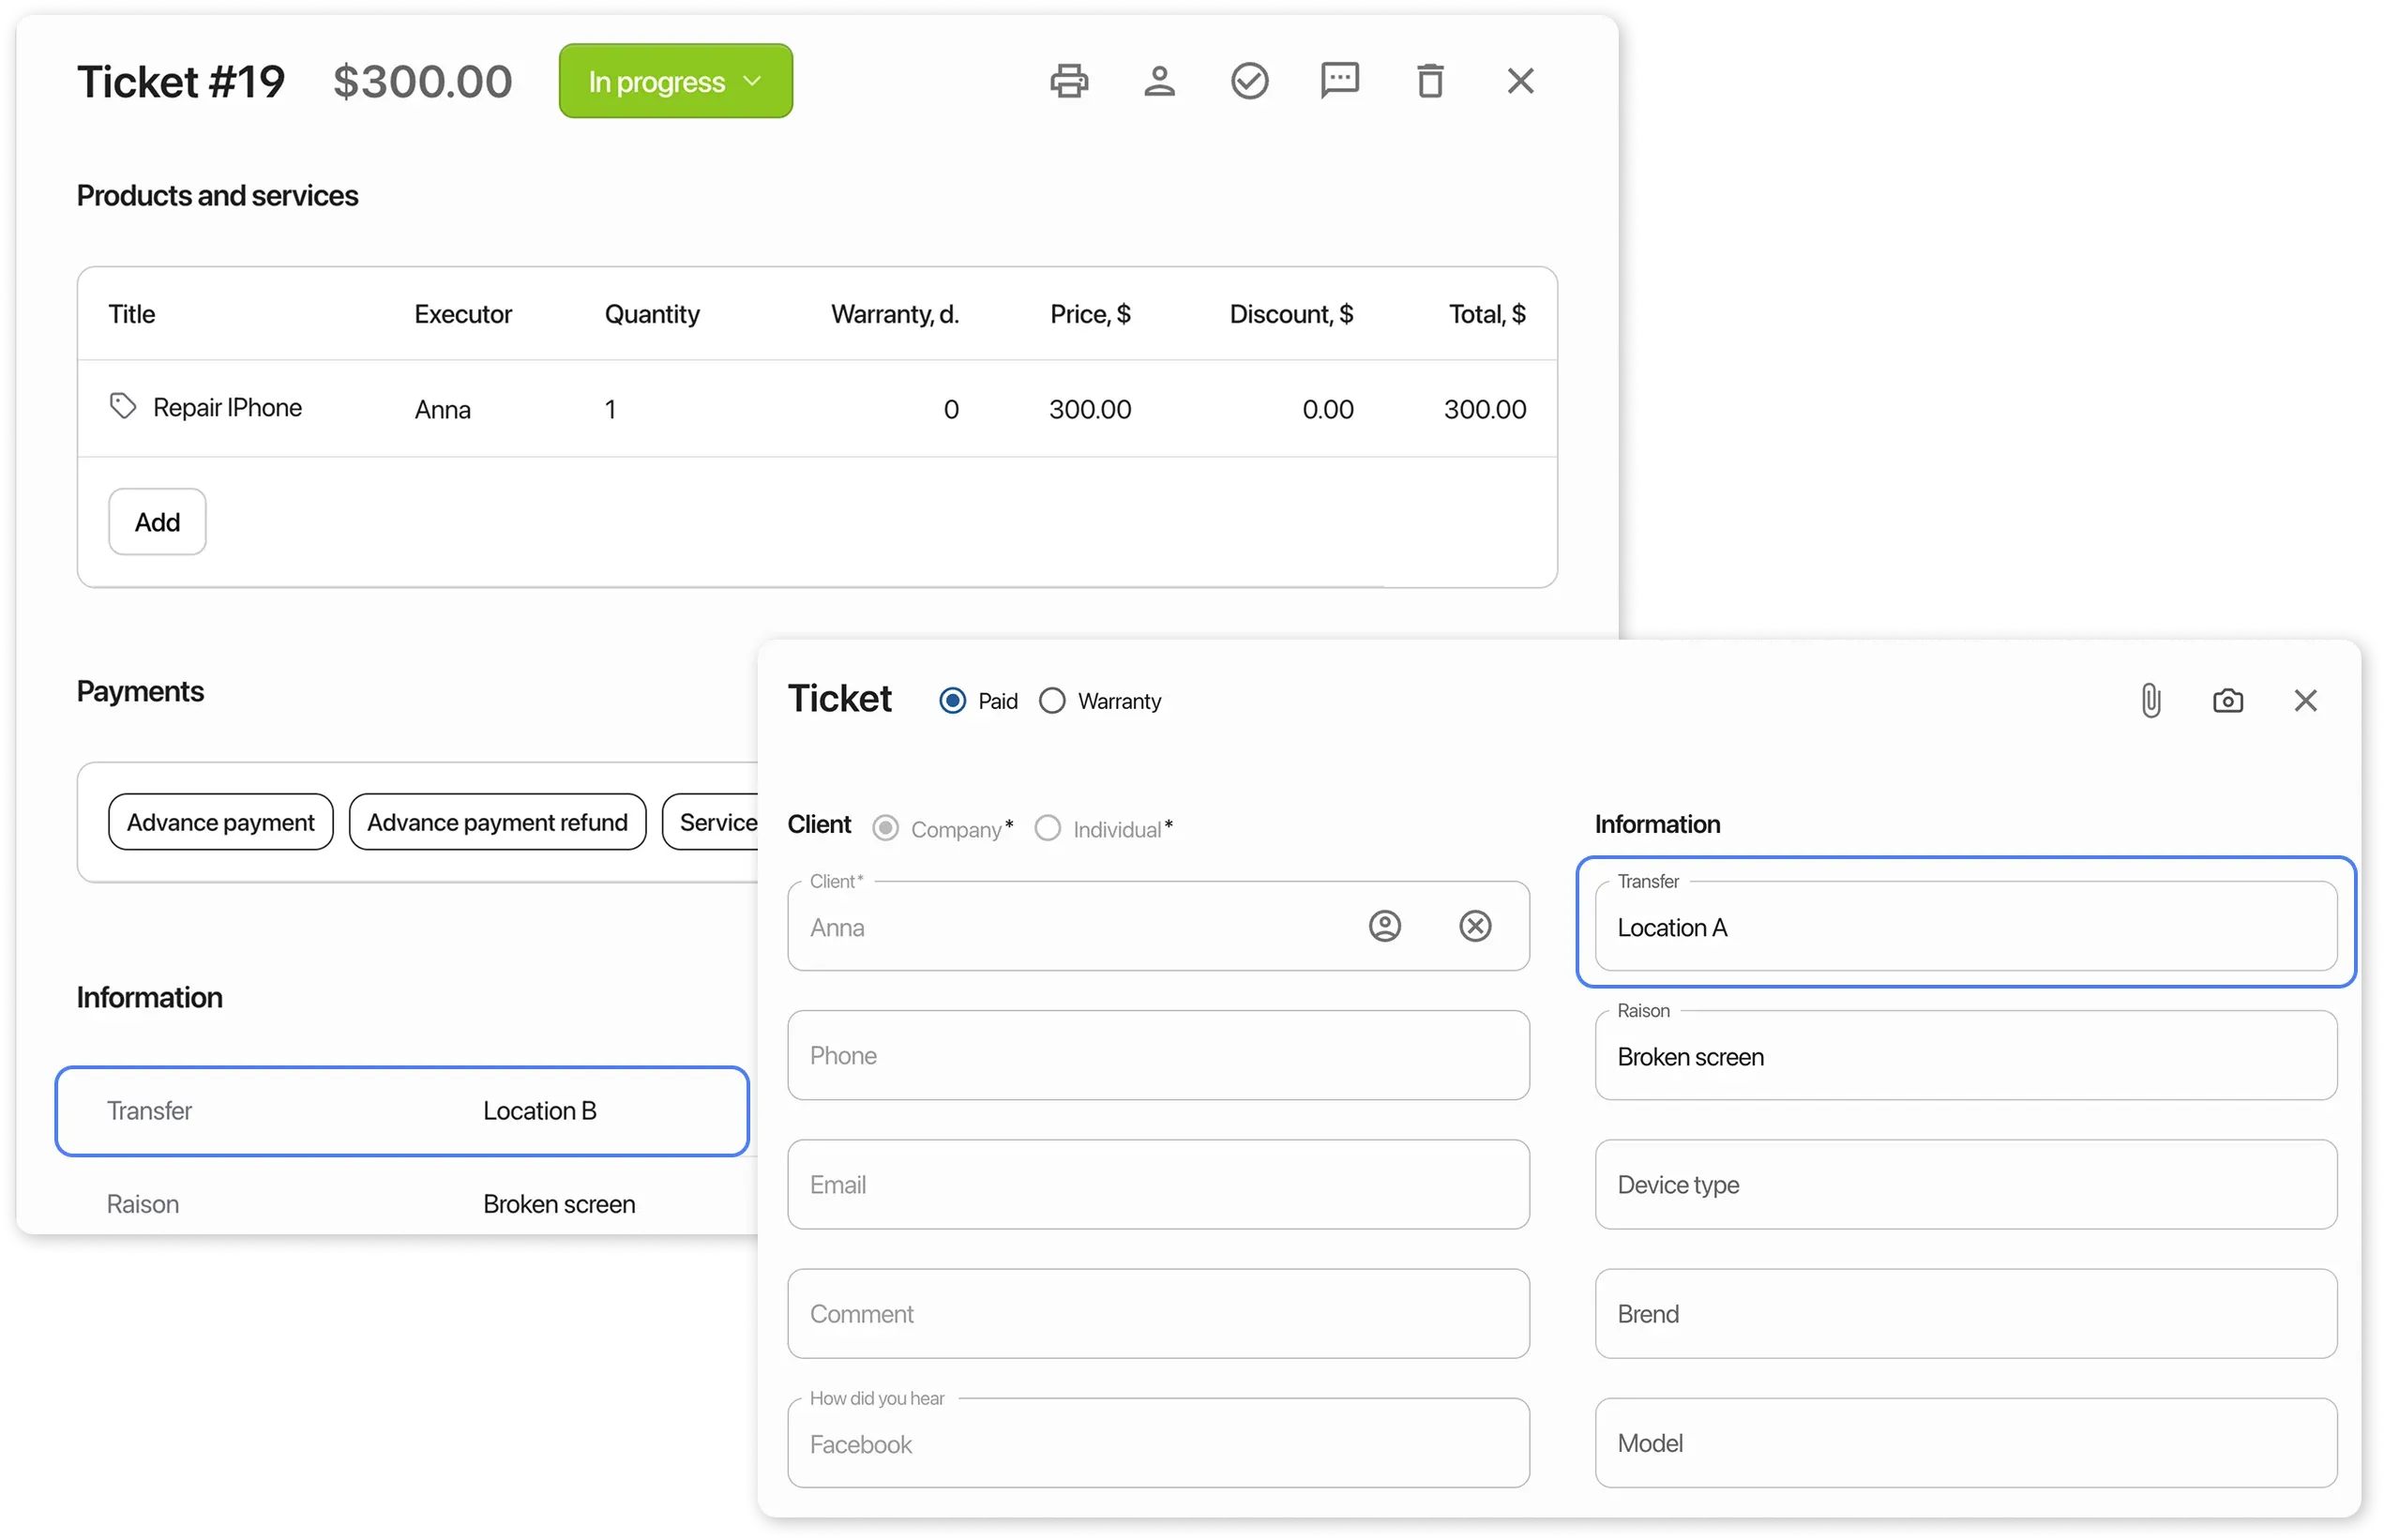Open the How did you hear dropdown
Image resolution: width=2384 pixels, height=1540 pixels.
click(x=1157, y=1444)
